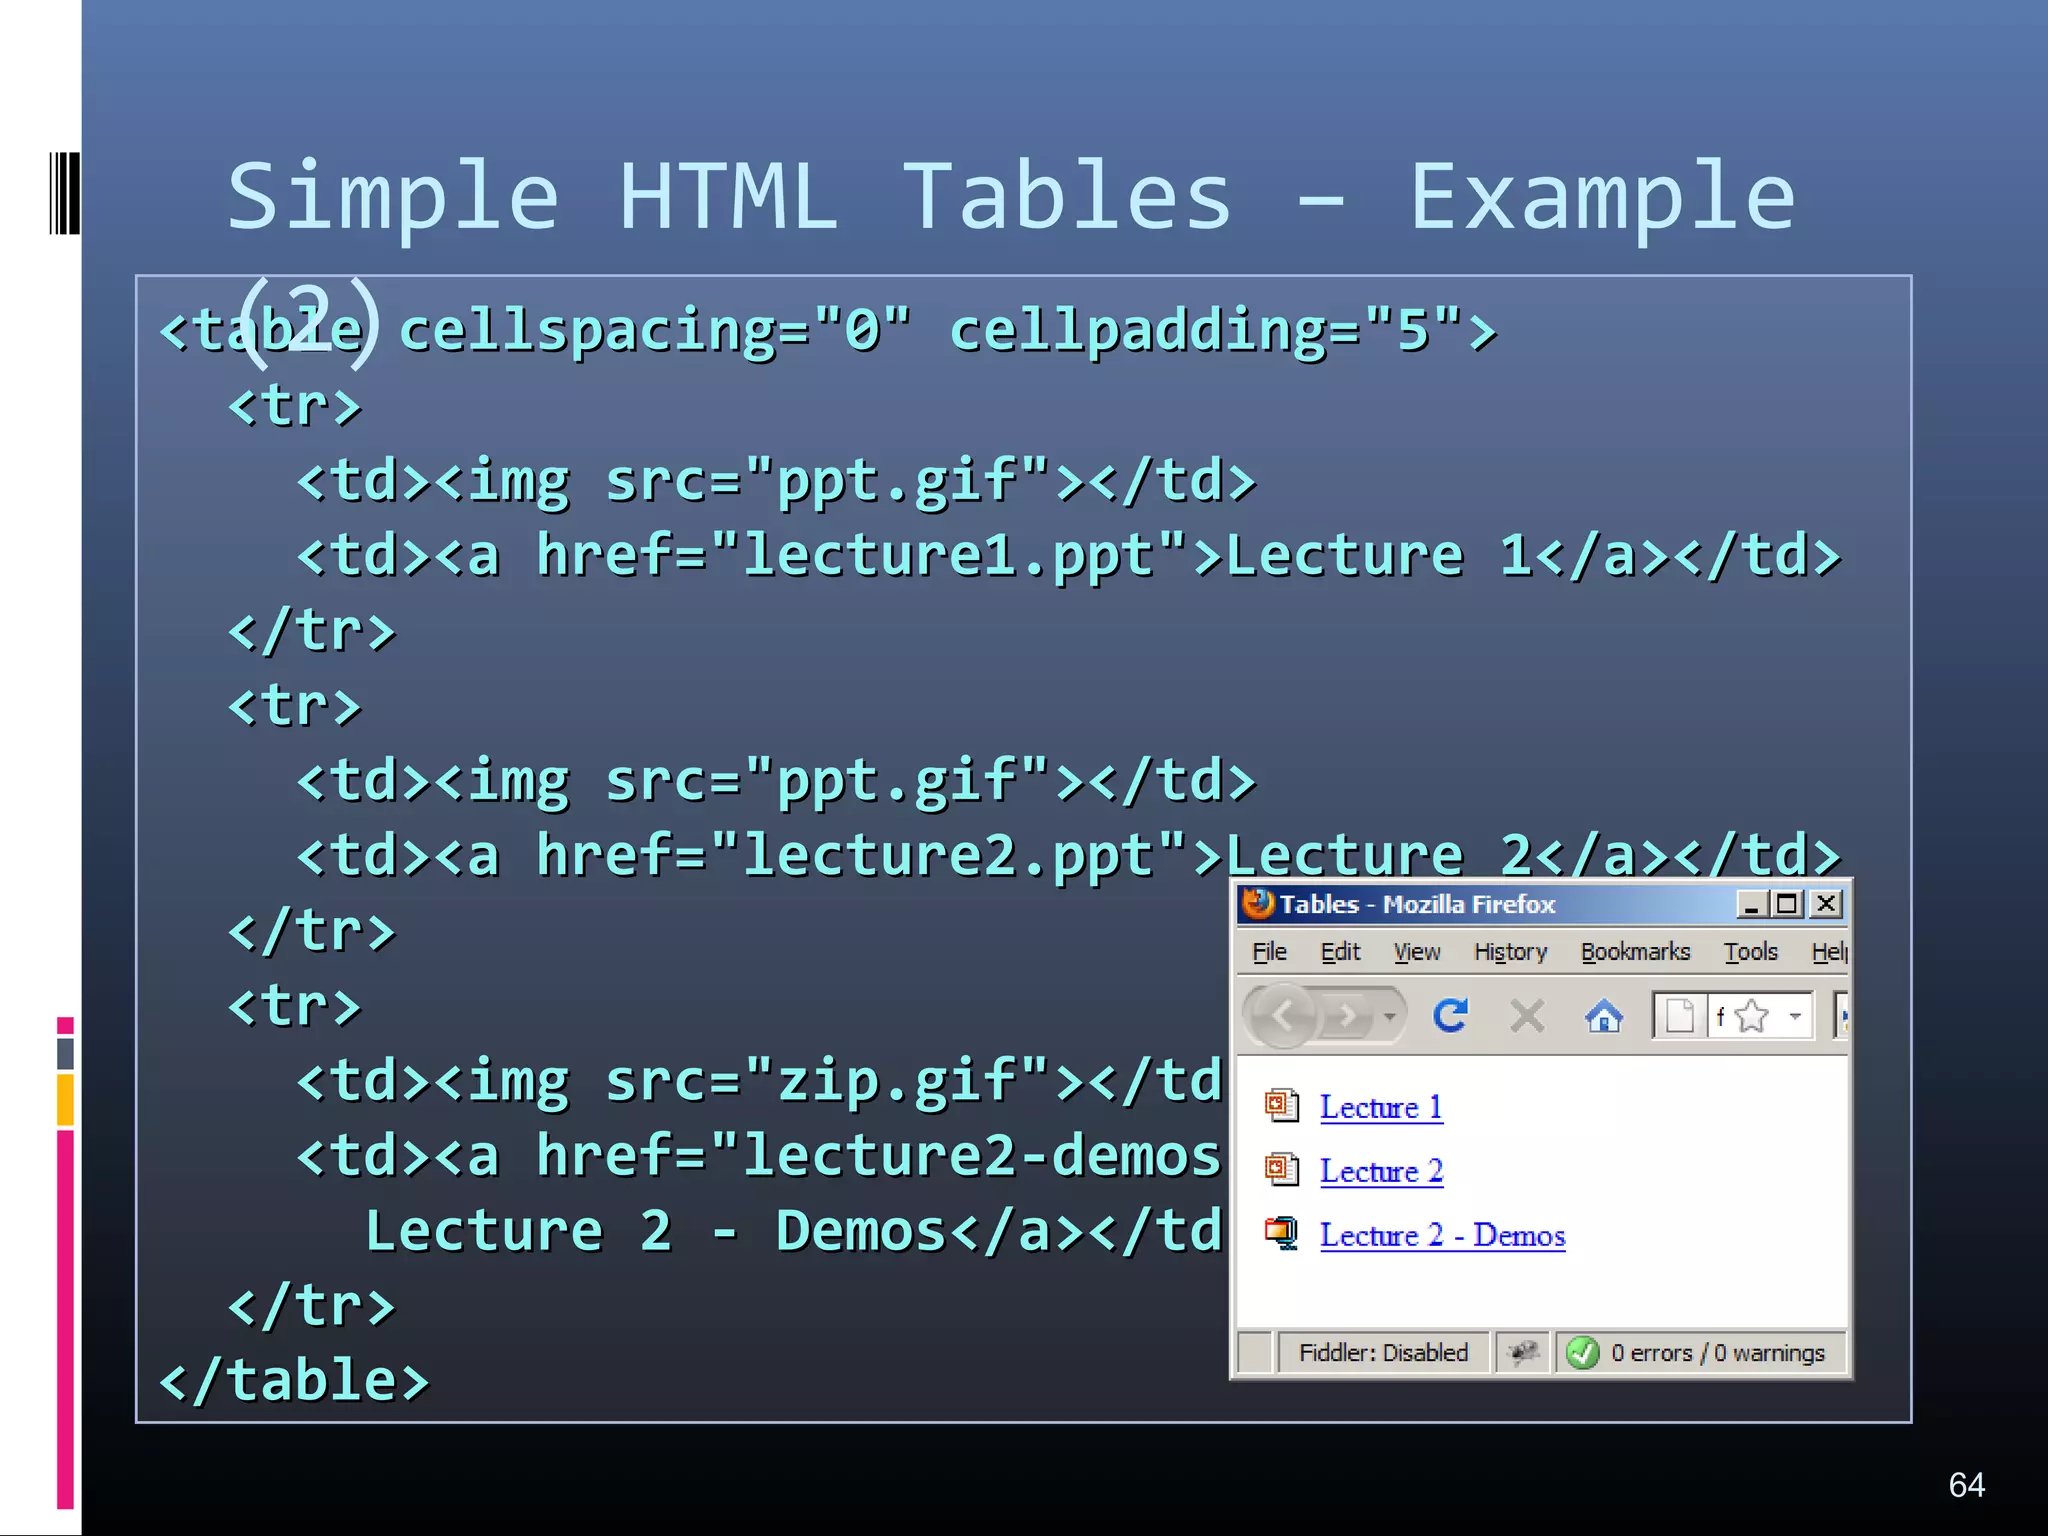Click the gray status bar spider icon
The height and width of the screenshot is (1536, 2048).
point(1523,1353)
